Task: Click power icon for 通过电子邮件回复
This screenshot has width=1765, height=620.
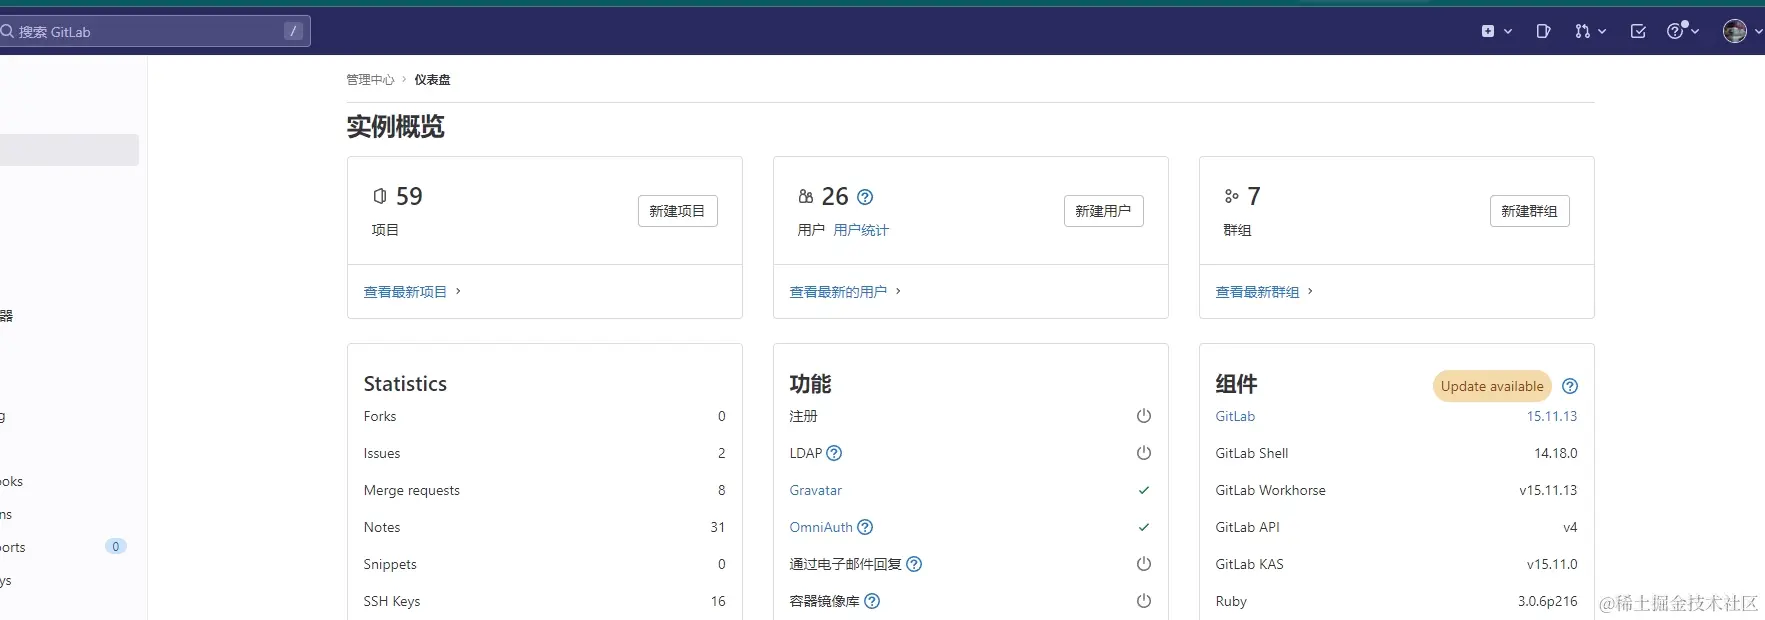Action: pos(1144,564)
